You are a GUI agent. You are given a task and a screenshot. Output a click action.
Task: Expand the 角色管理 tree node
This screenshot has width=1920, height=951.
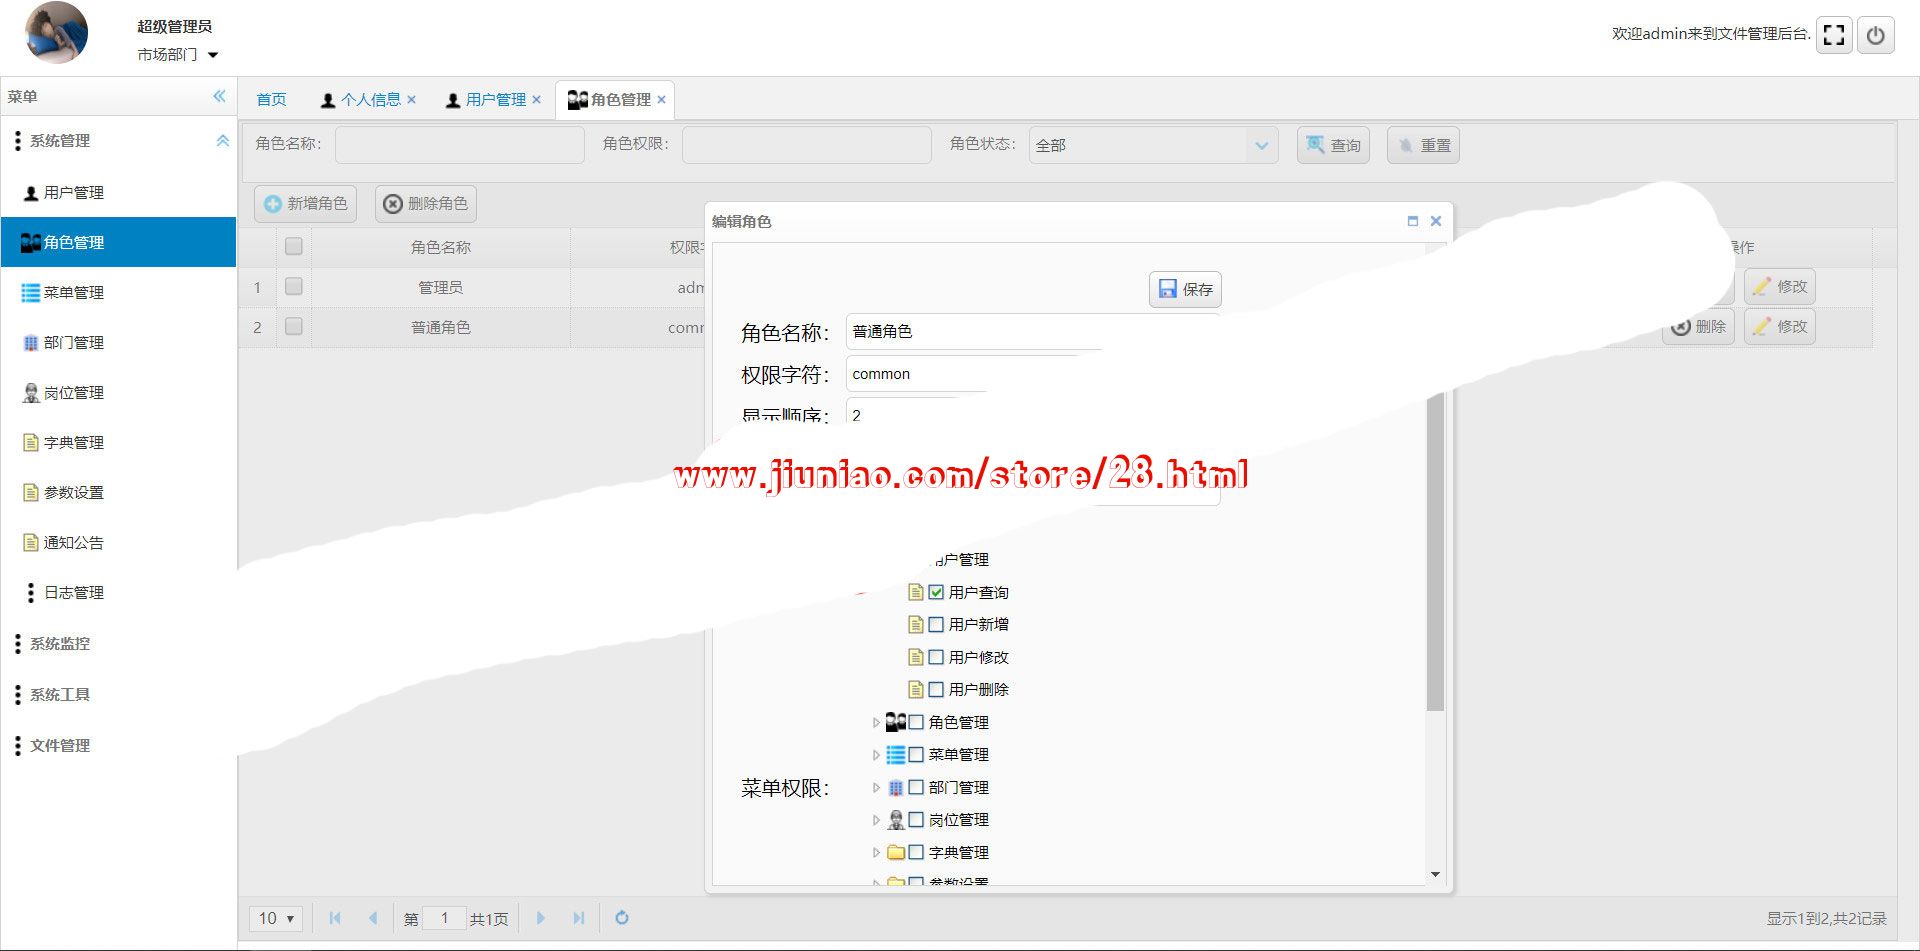[876, 722]
